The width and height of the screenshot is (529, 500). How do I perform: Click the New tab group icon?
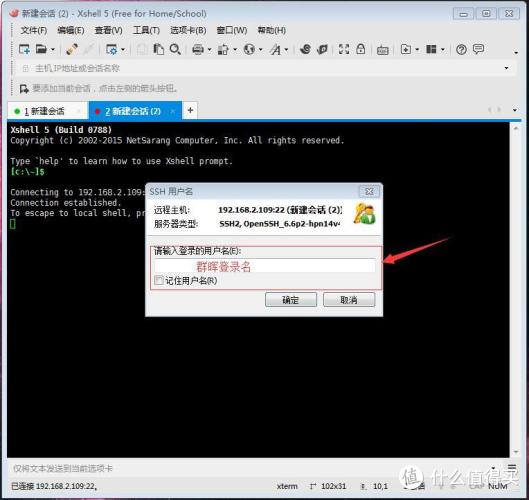[x=406, y=50]
